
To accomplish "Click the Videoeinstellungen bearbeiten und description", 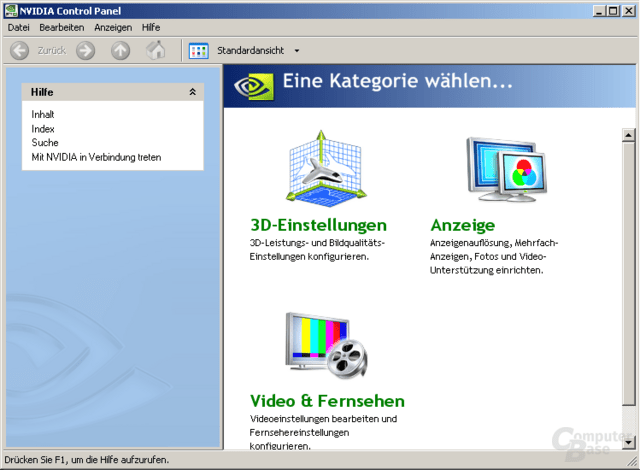I will (323, 432).
